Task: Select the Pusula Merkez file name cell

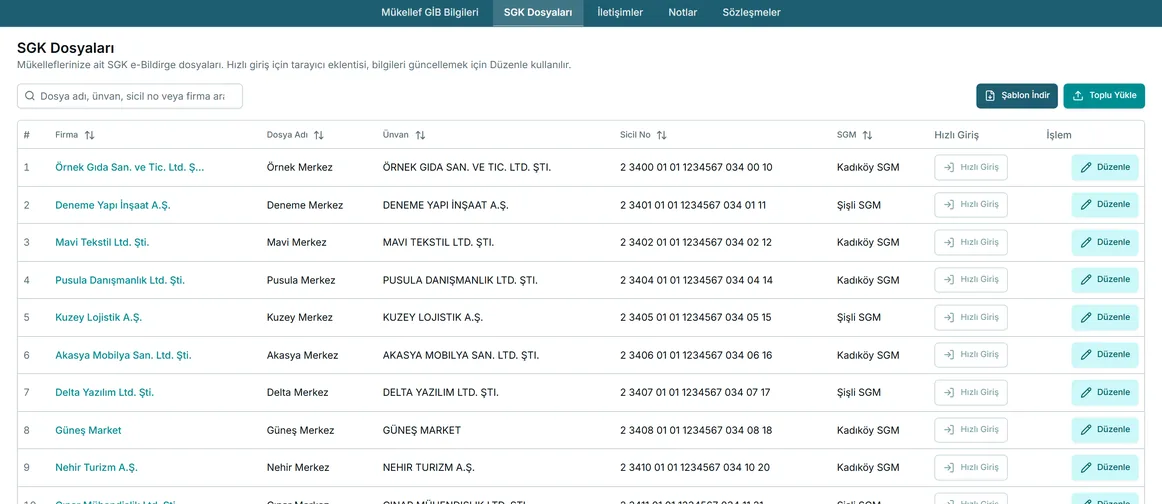Action: pos(301,279)
